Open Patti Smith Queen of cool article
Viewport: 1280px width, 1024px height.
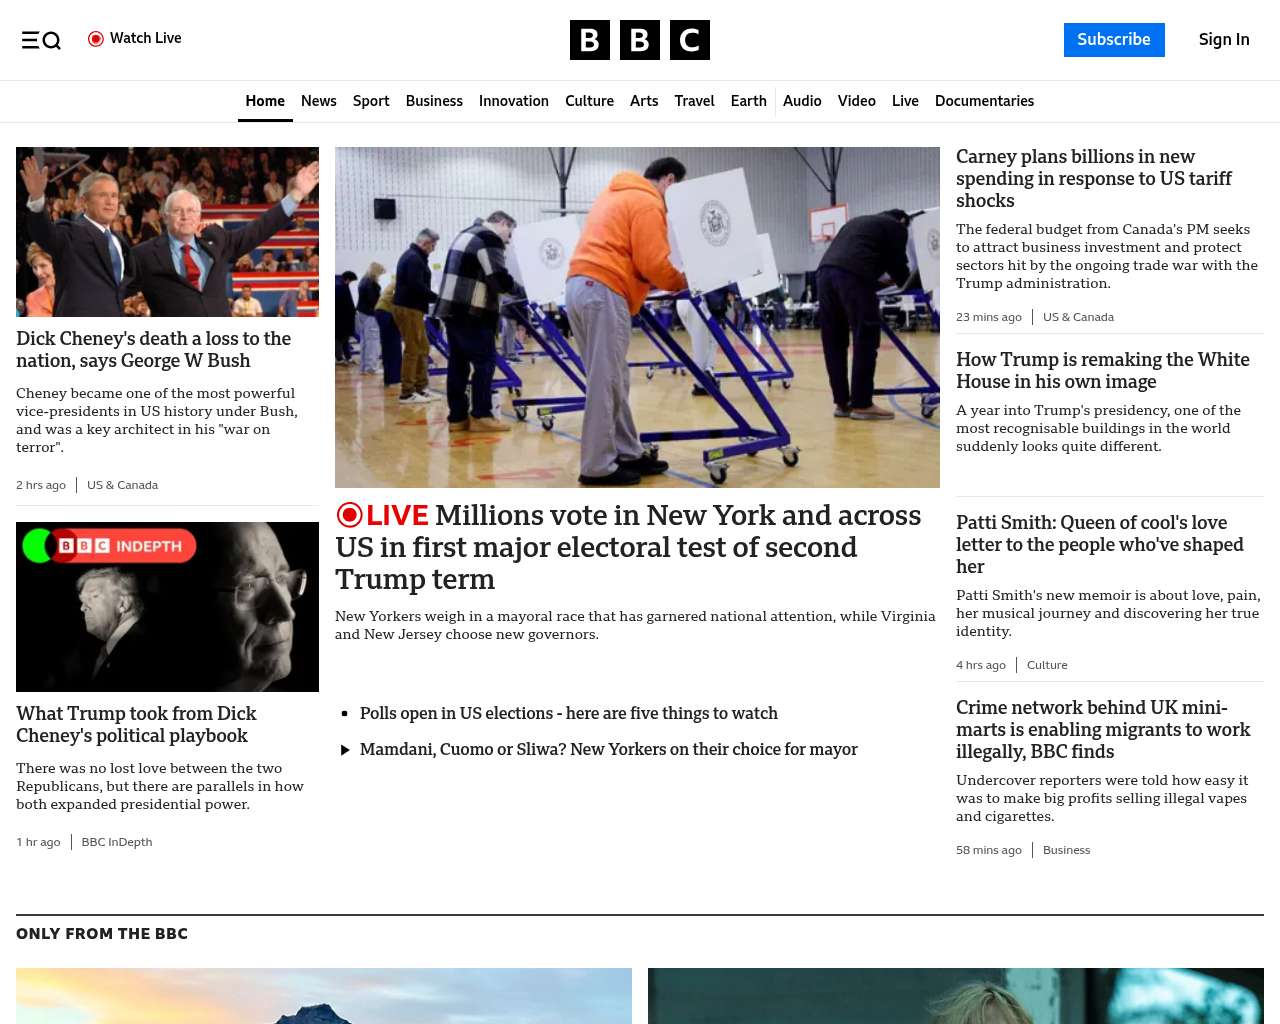tap(1099, 544)
